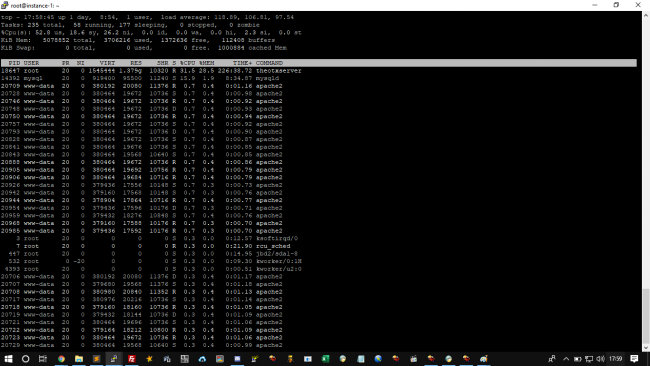Switch to Sublime Text on the taskbar
The image size is (650, 366).
coord(96,359)
